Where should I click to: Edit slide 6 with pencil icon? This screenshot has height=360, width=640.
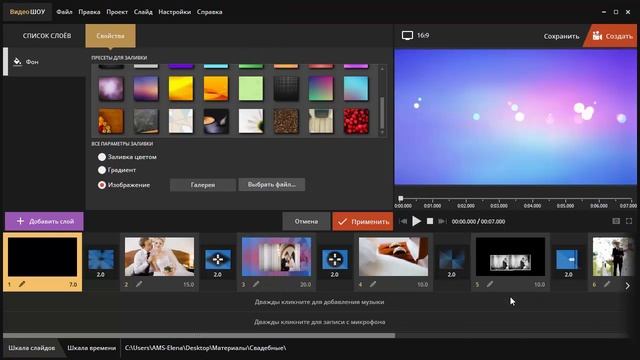coord(607,284)
